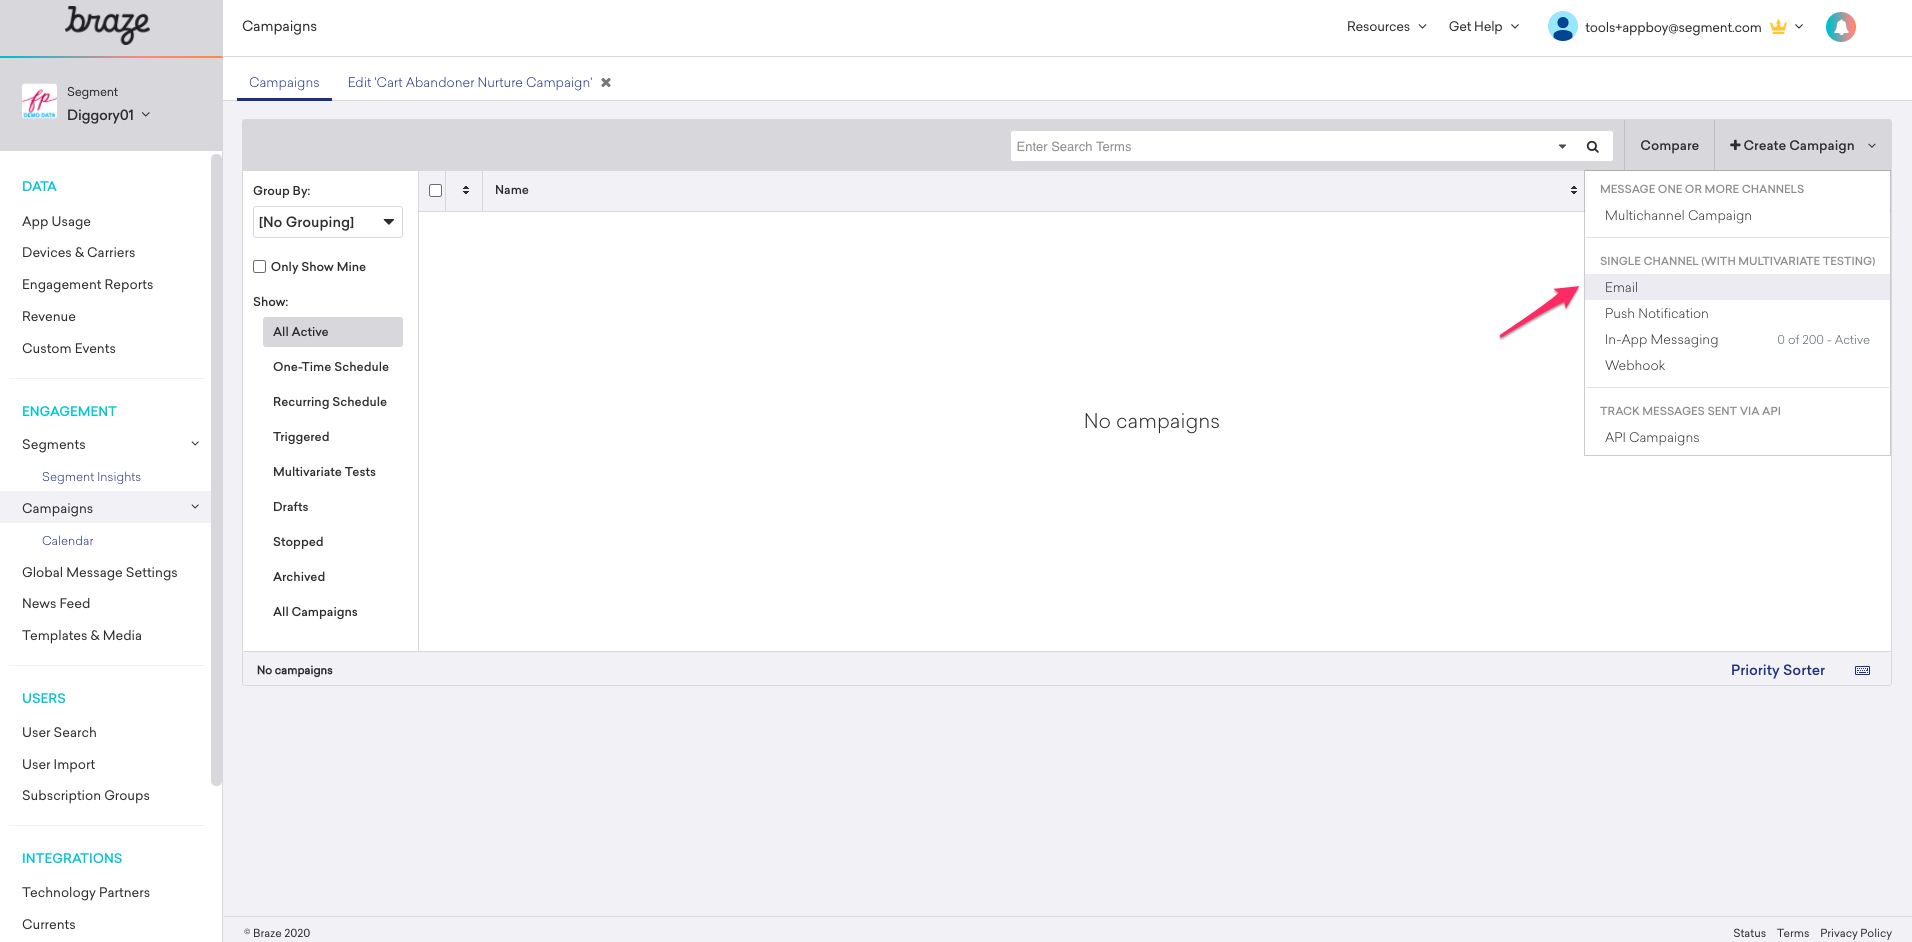The width and height of the screenshot is (1912, 942).
Task: Open the [No Grouping] dropdown
Action: pyautogui.click(x=327, y=221)
